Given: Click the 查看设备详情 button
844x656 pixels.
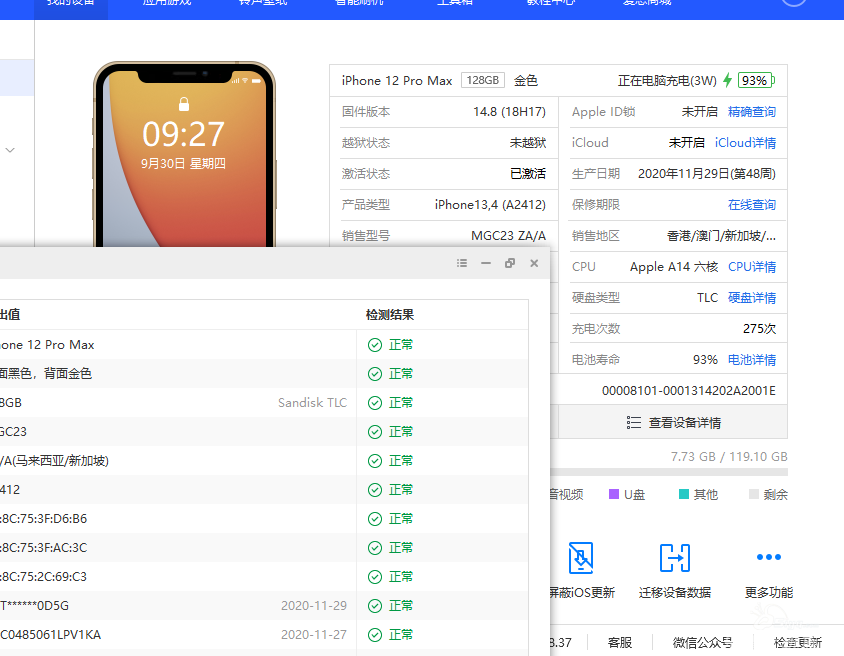Looking at the screenshot, I should [x=673, y=422].
